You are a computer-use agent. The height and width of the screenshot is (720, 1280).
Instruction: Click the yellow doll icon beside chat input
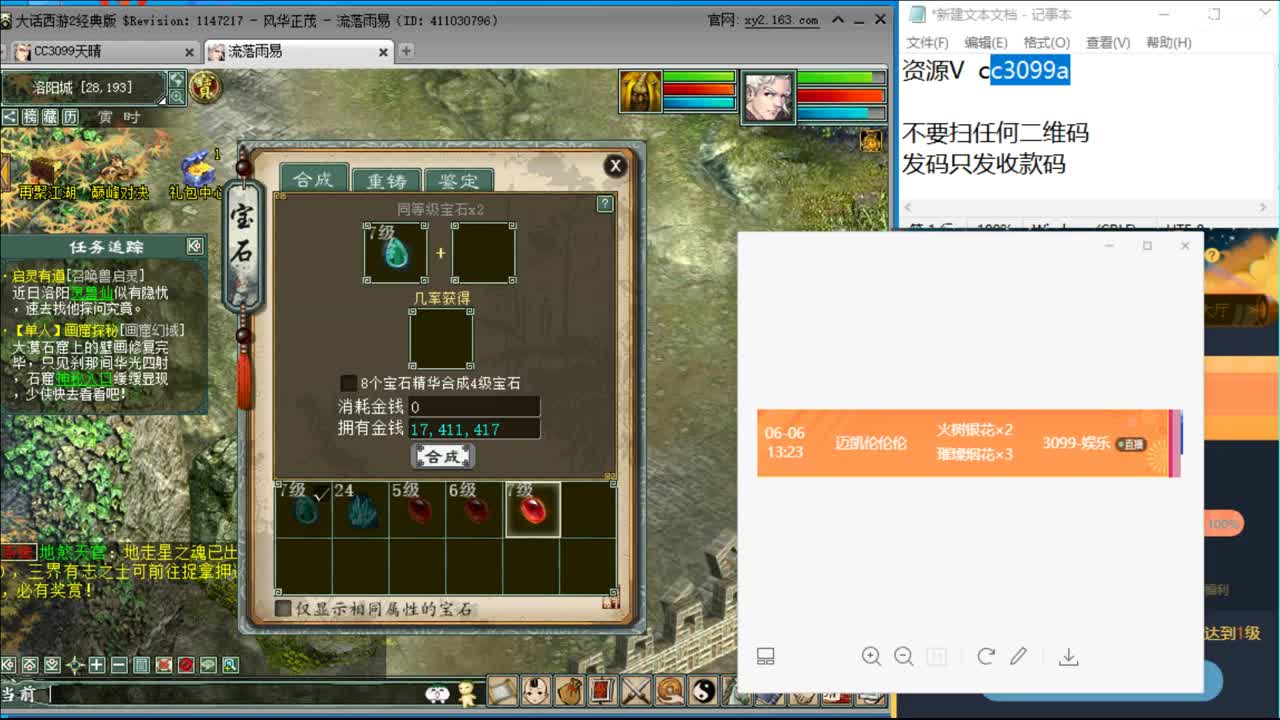(467, 692)
